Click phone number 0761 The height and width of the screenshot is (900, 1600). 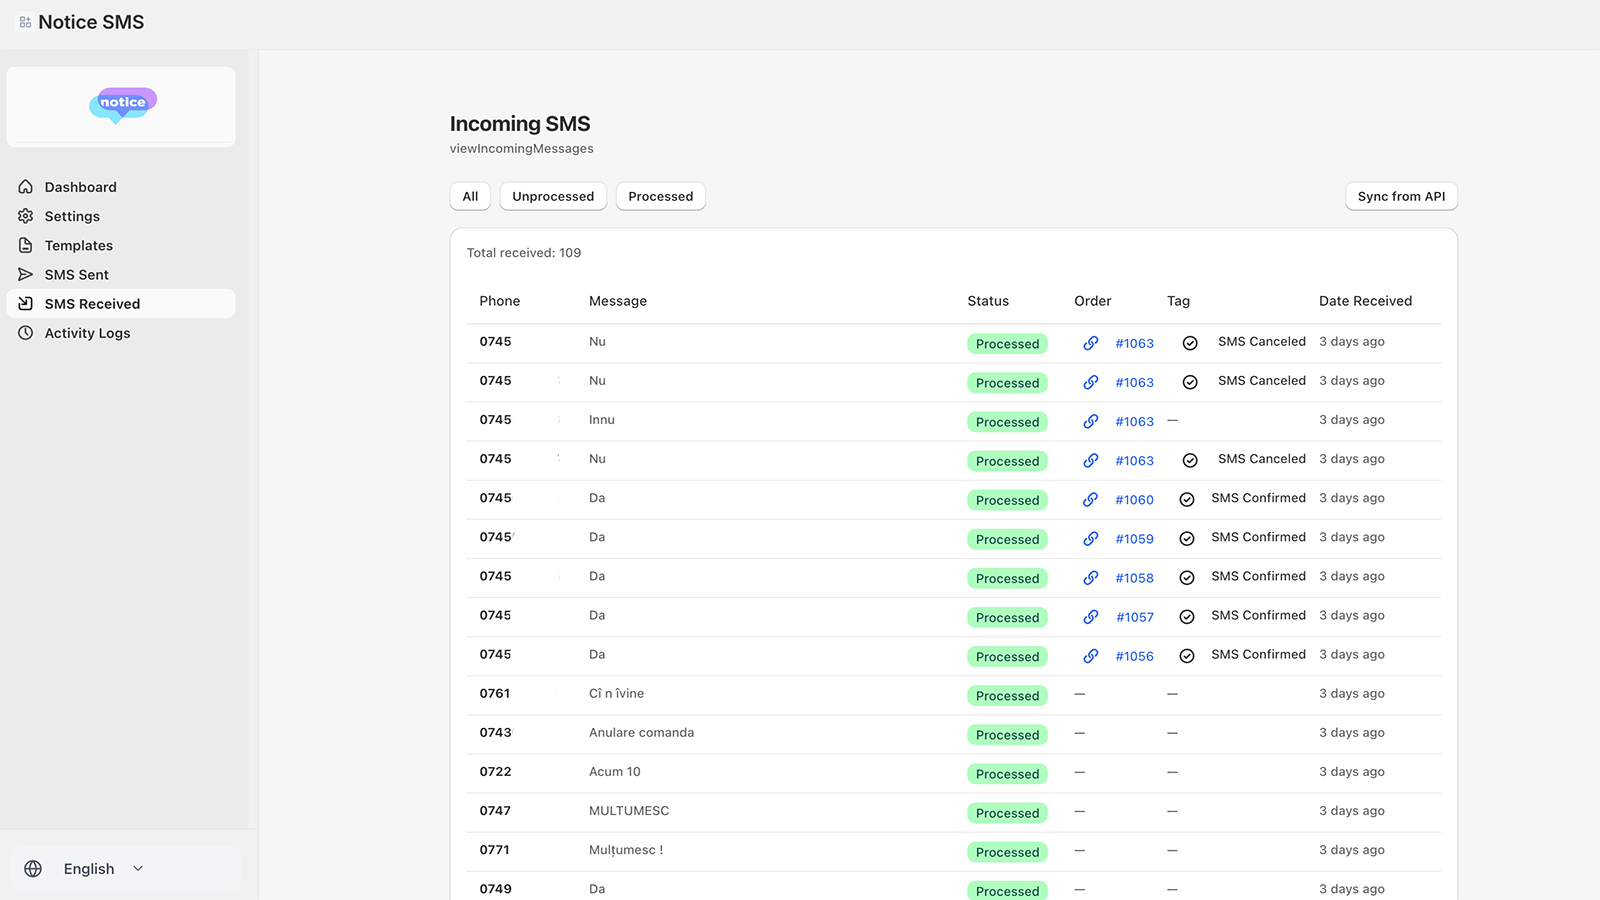pyautogui.click(x=495, y=694)
